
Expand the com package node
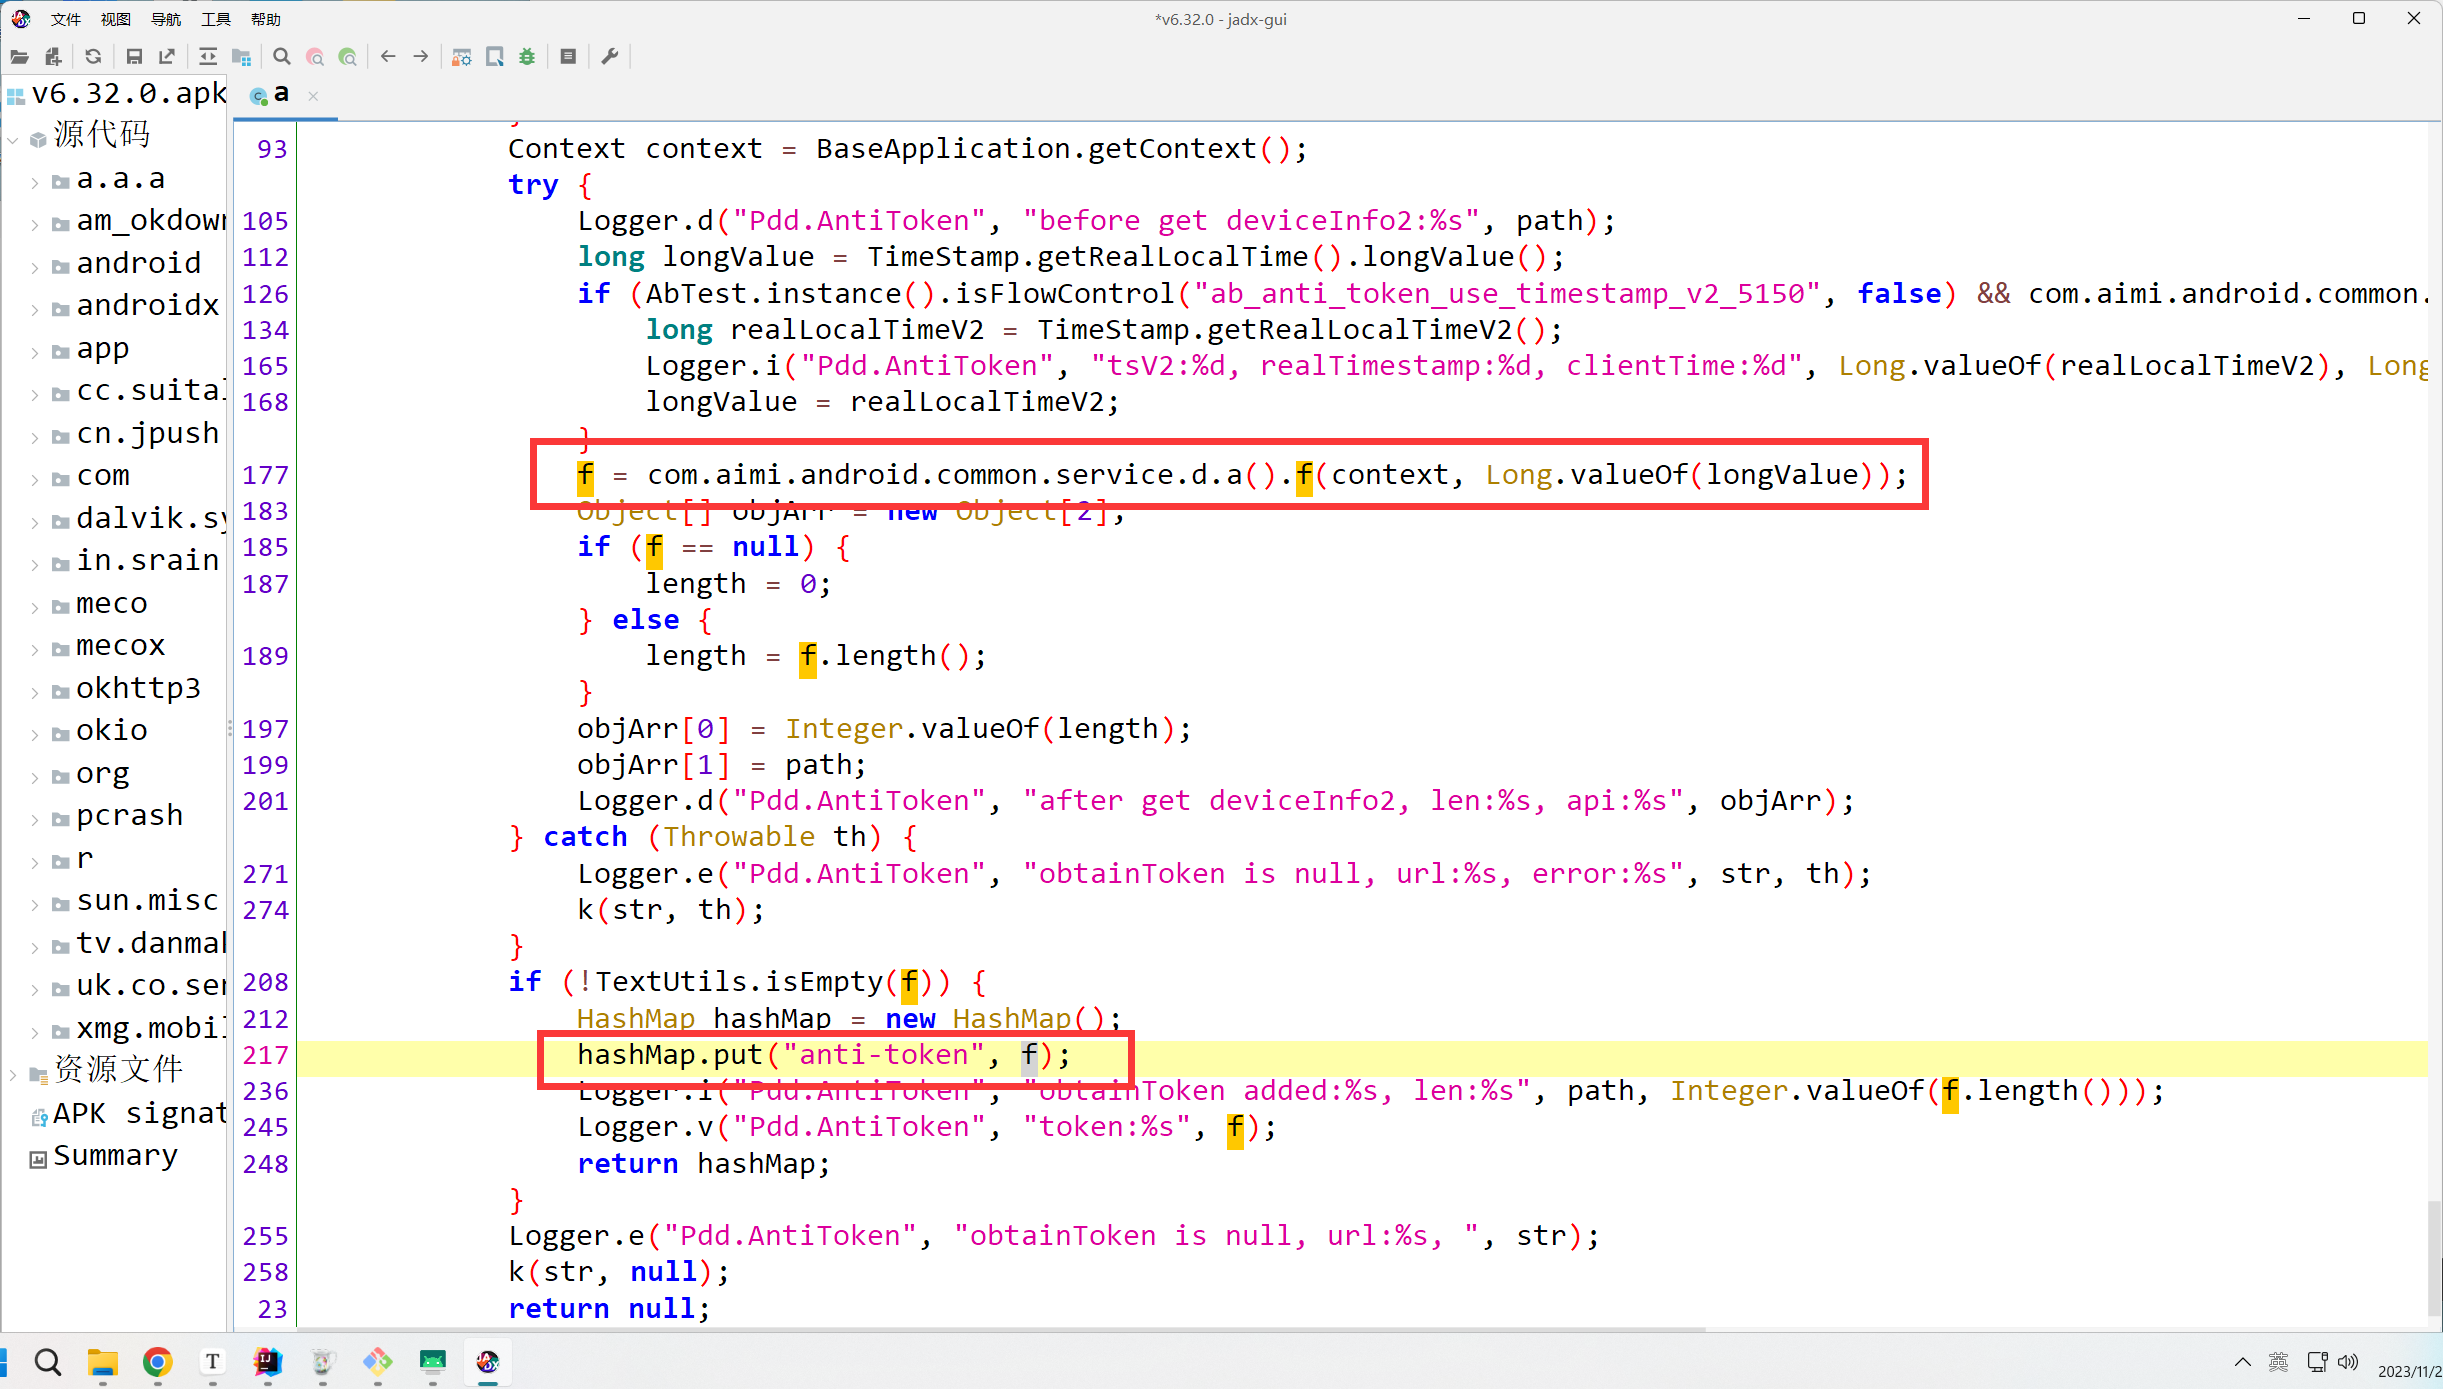point(35,479)
